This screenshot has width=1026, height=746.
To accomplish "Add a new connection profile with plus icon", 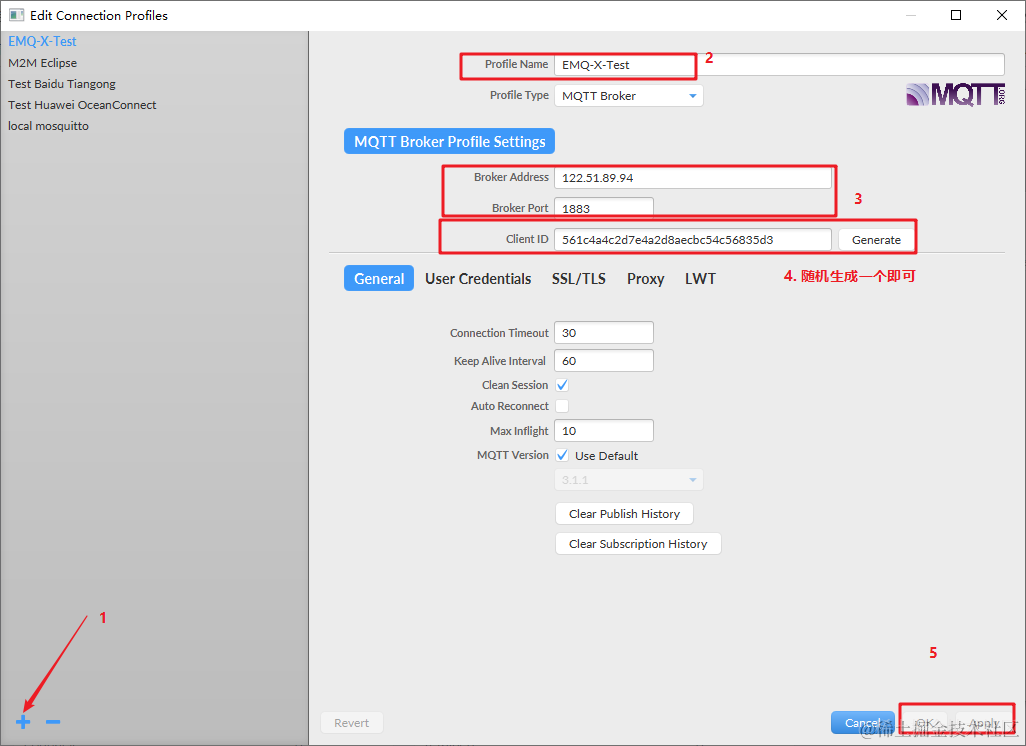I will point(23,722).
